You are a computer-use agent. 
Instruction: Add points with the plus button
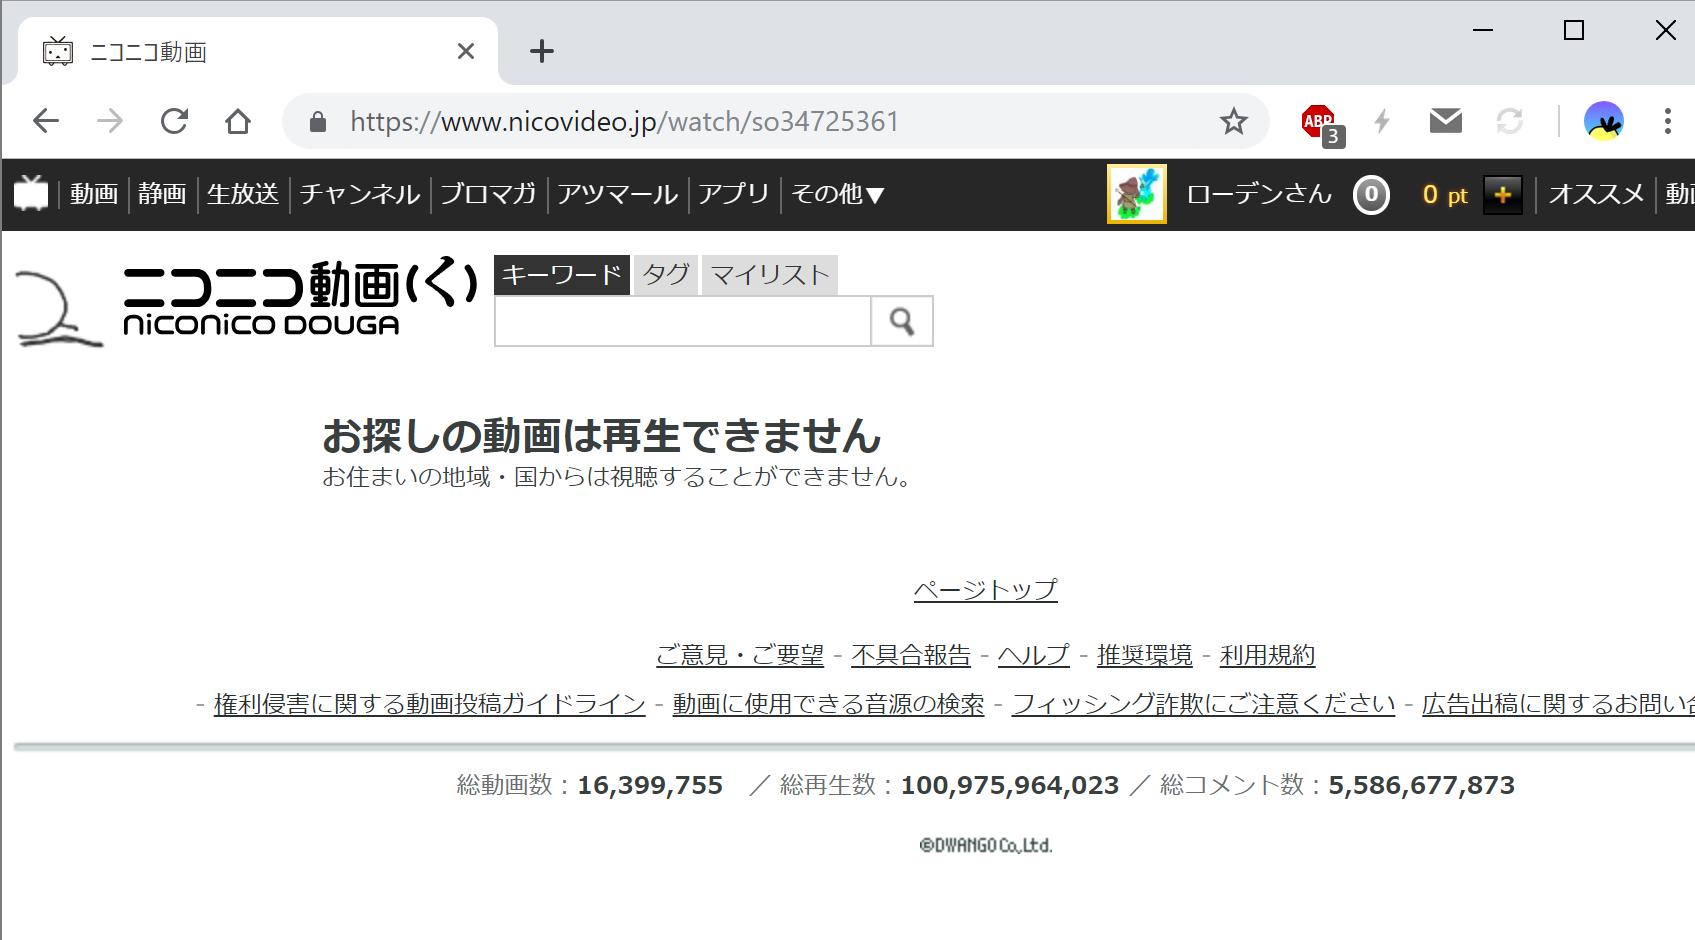(x=1502, y=195)
